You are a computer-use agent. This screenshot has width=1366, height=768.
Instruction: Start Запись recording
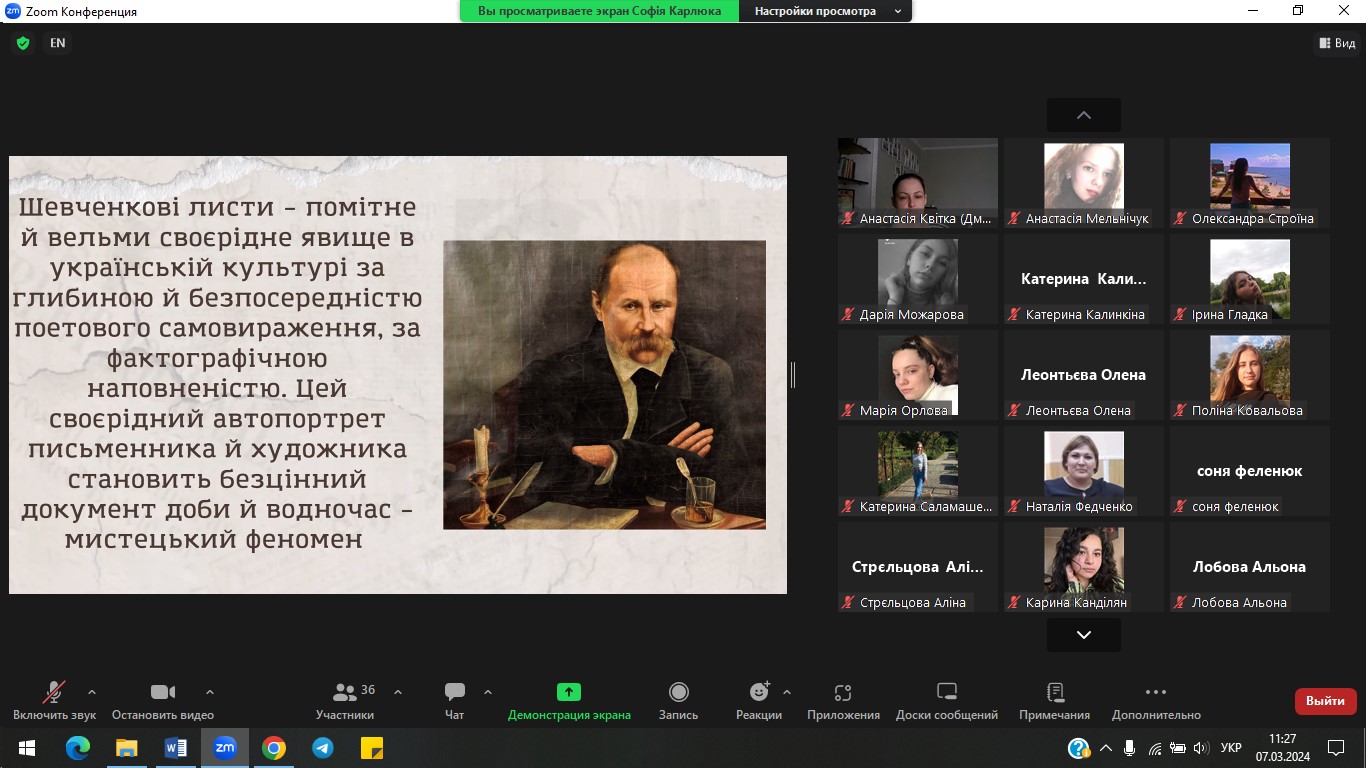[x=678, y=700]
